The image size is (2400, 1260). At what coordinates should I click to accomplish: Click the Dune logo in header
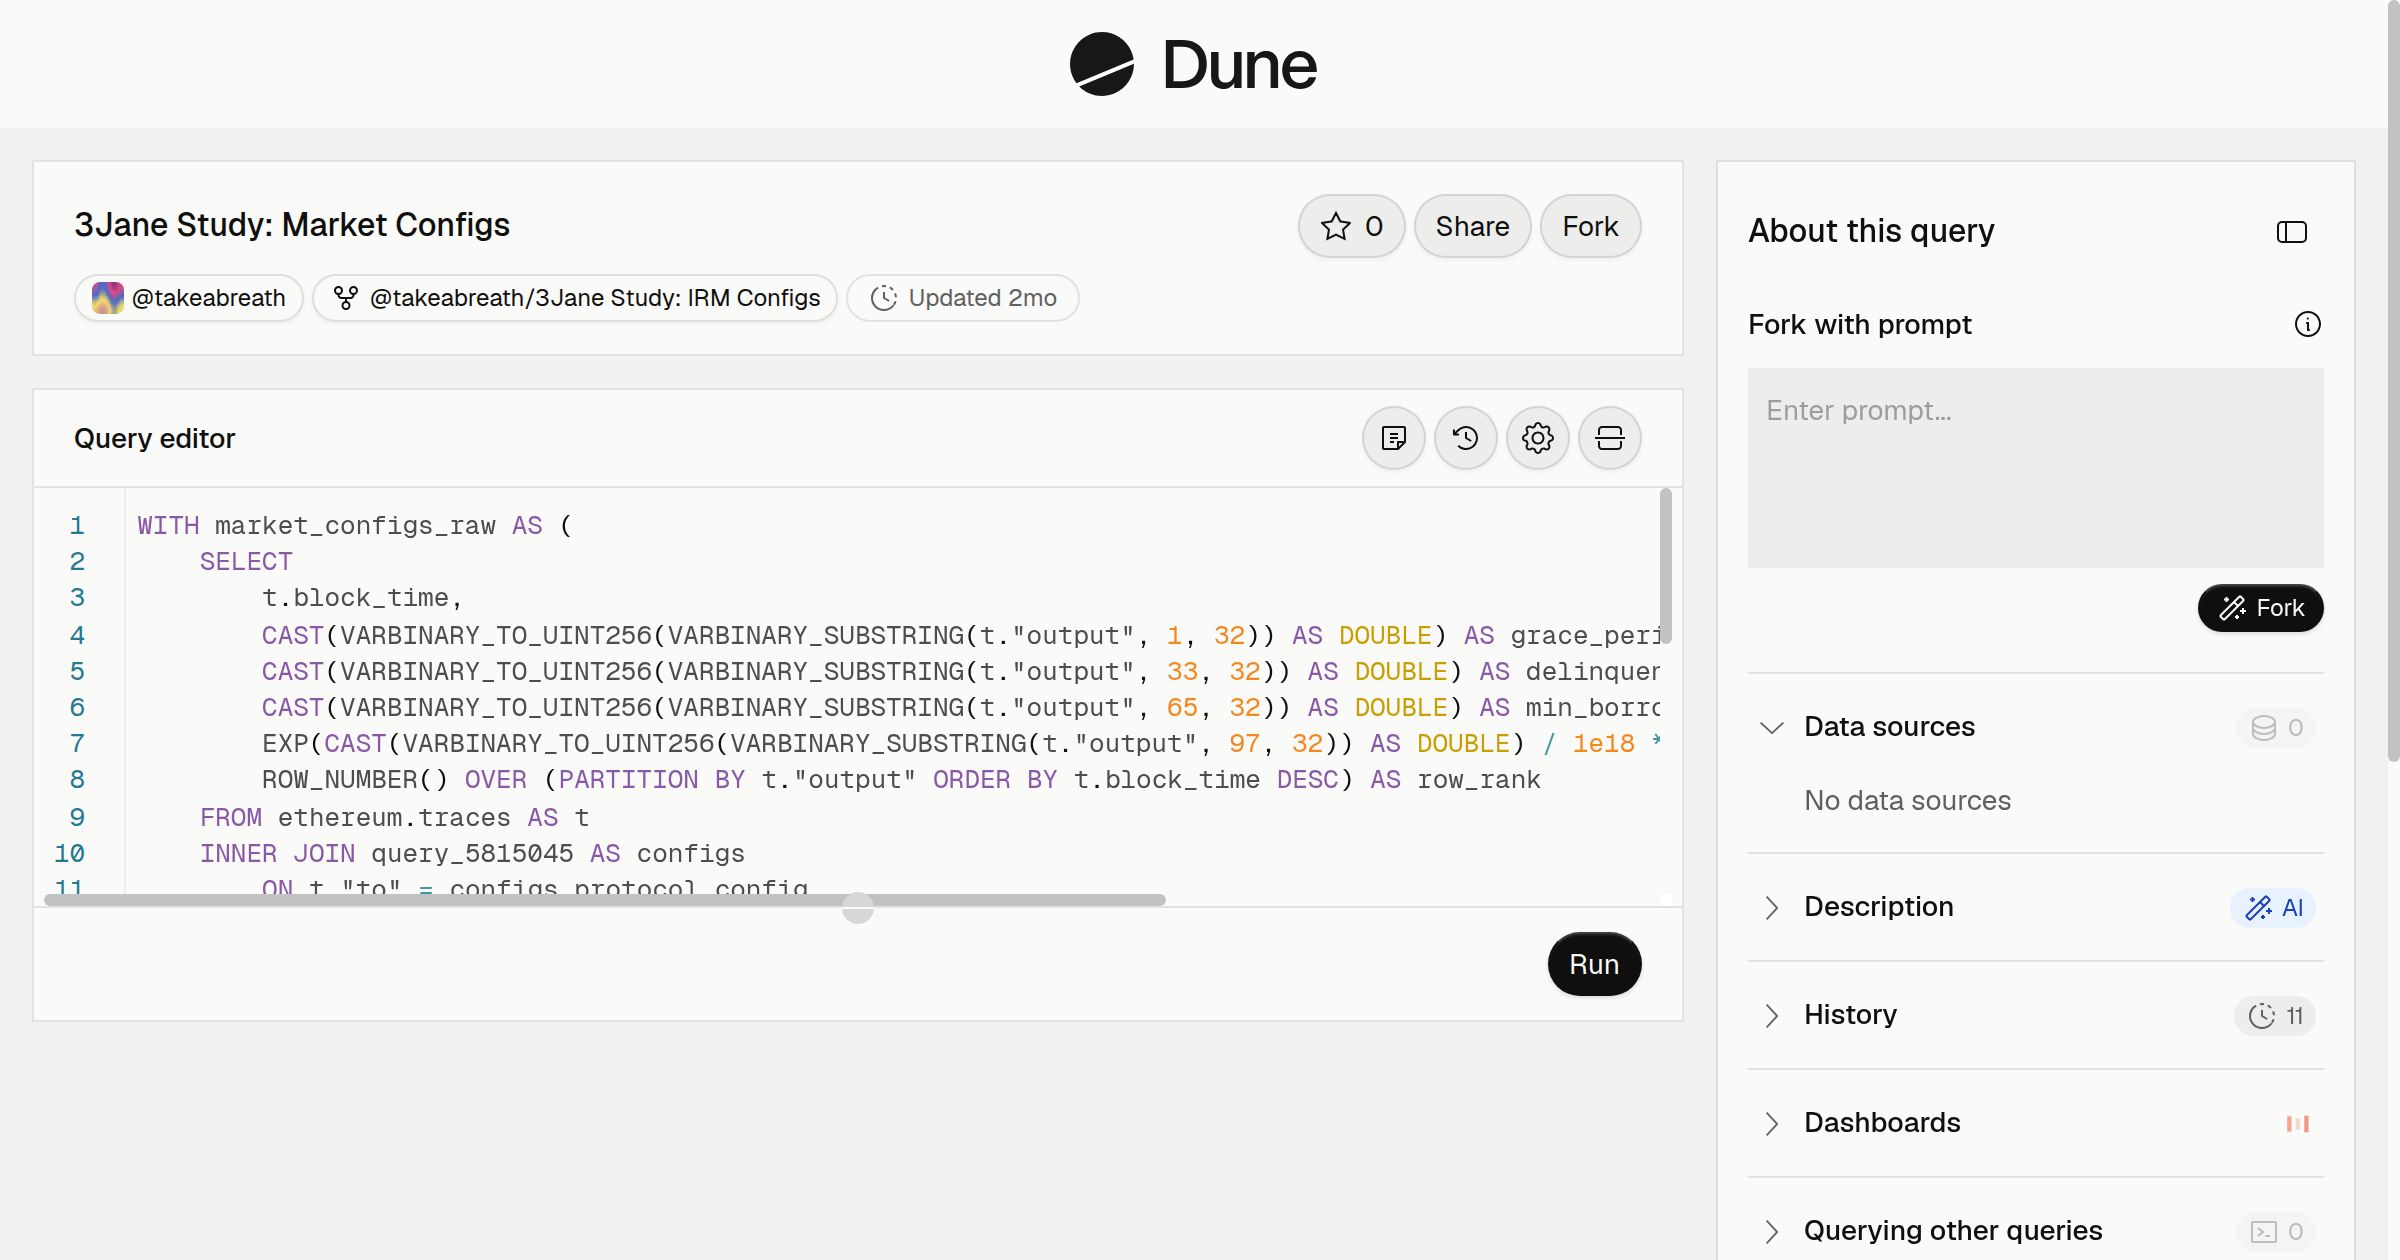[x=1193, y=64]
